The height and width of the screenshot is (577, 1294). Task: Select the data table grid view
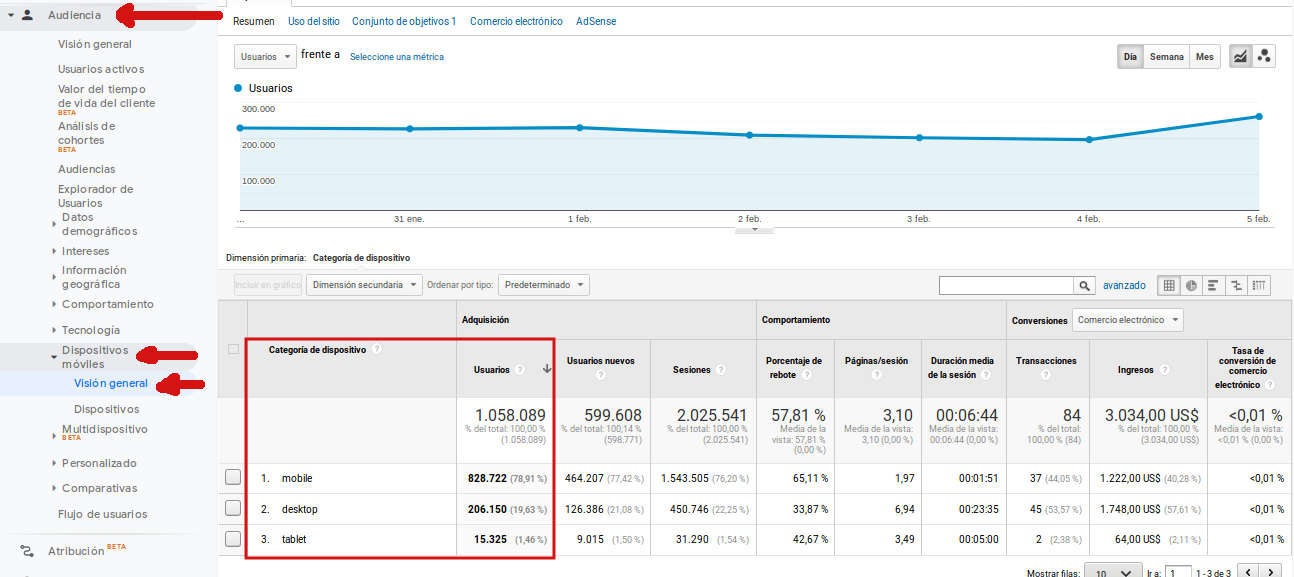click(x=1168, y=286)
